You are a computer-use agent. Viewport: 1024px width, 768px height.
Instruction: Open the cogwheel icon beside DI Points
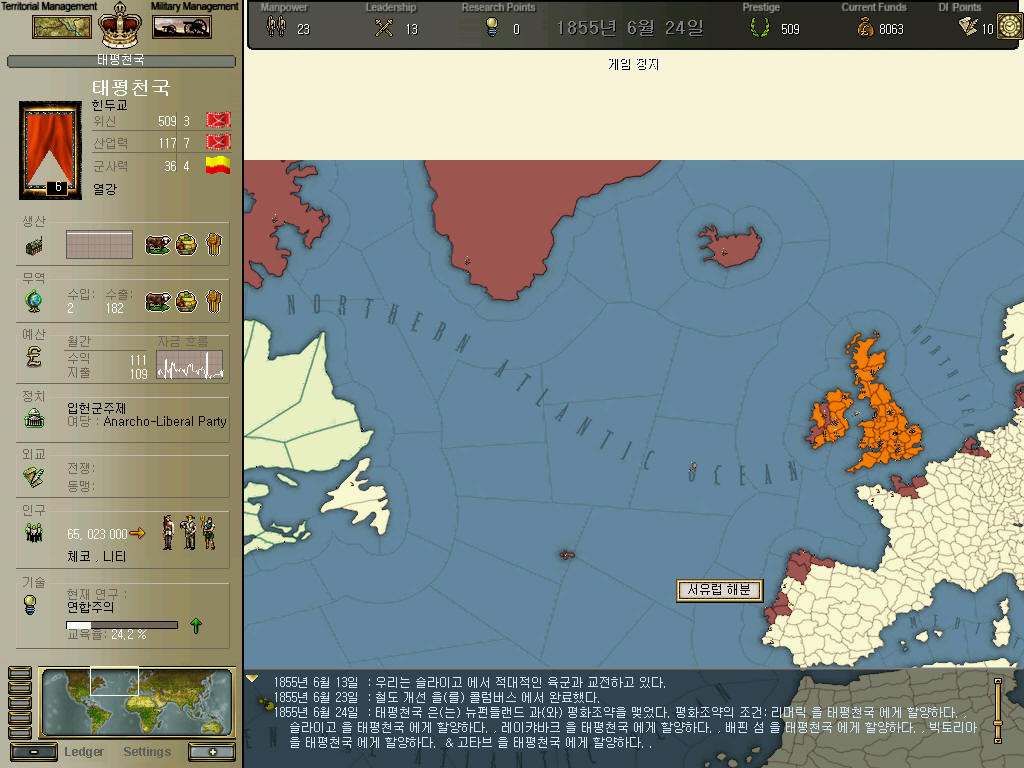(1010, 26)
